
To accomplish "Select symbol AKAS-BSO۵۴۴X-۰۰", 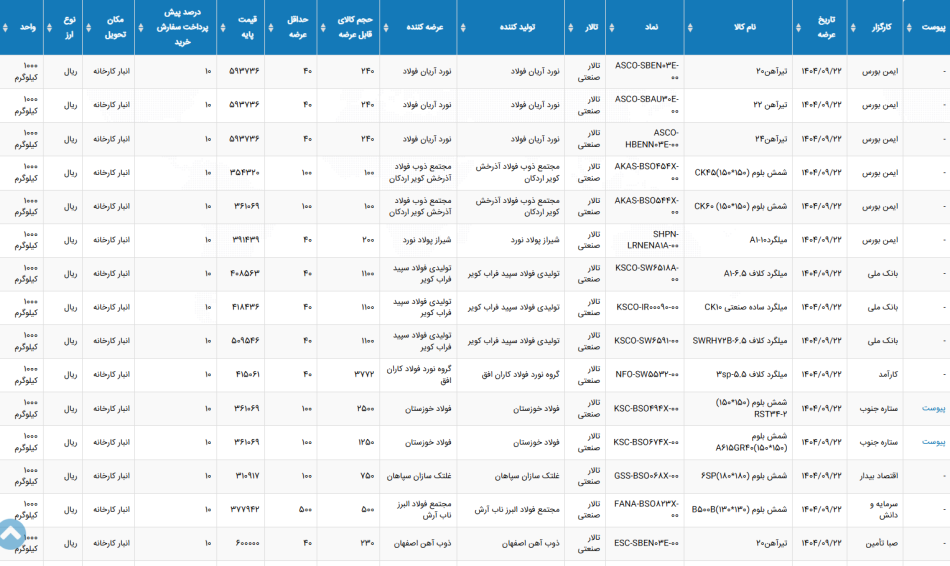I will 647,206.
